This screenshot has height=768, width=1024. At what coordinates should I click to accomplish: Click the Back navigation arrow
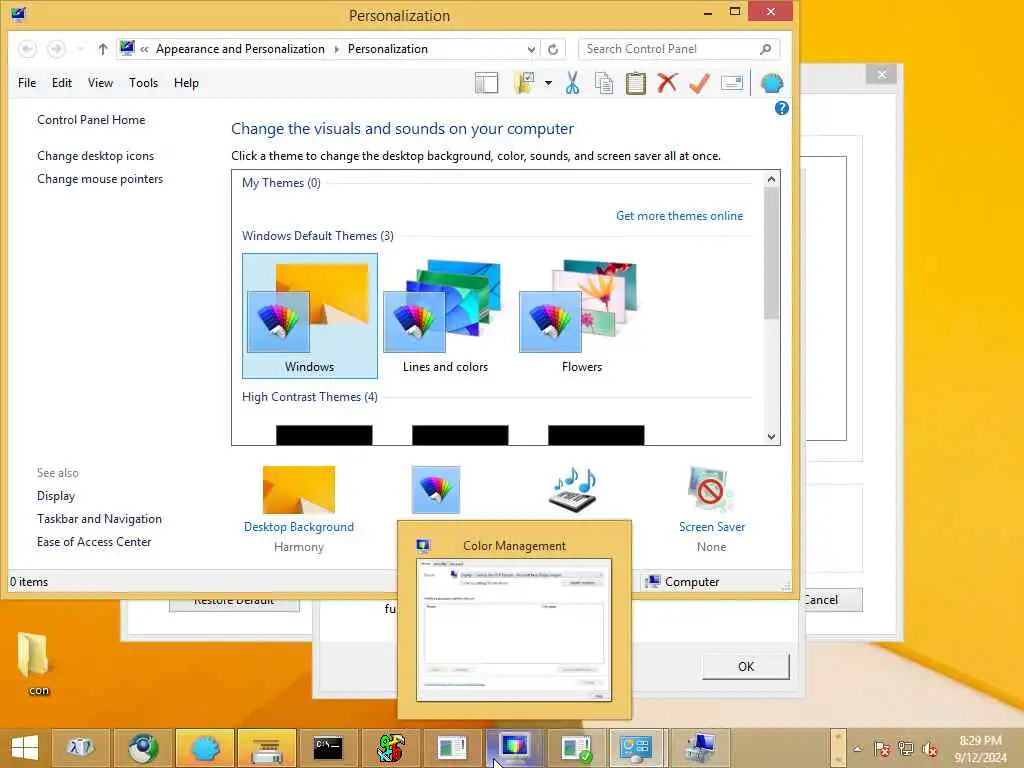point(27,49)
